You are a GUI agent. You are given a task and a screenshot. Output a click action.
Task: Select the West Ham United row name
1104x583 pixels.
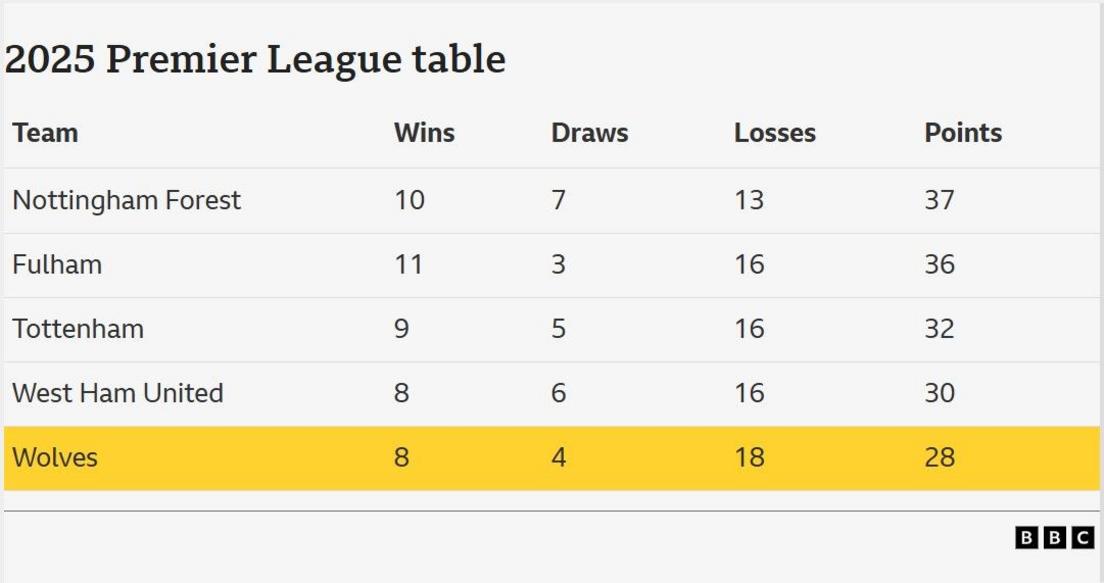click(117, 393)
